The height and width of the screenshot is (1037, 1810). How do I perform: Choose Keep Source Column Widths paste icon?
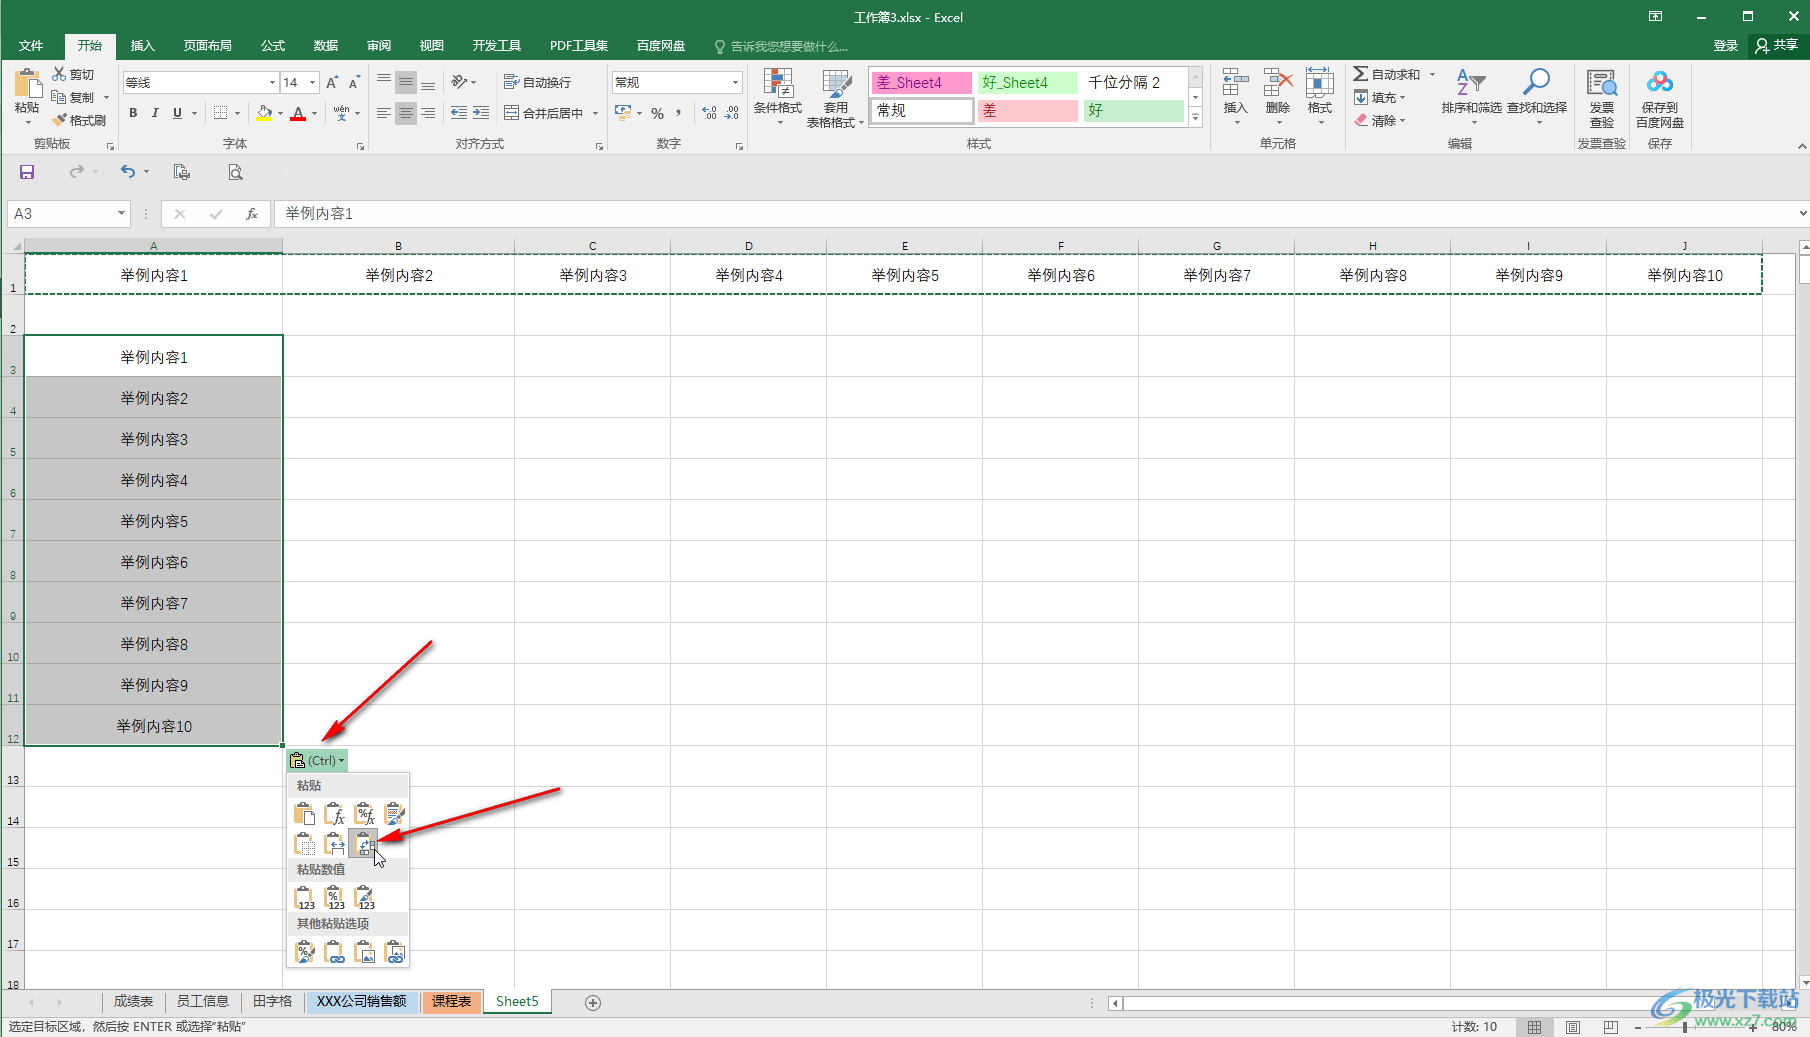tap(335, 844)
